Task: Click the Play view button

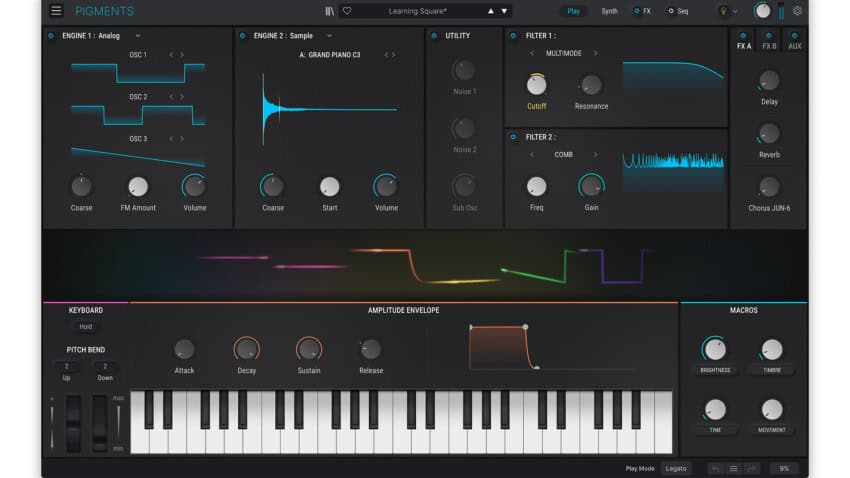Action: 574,11
